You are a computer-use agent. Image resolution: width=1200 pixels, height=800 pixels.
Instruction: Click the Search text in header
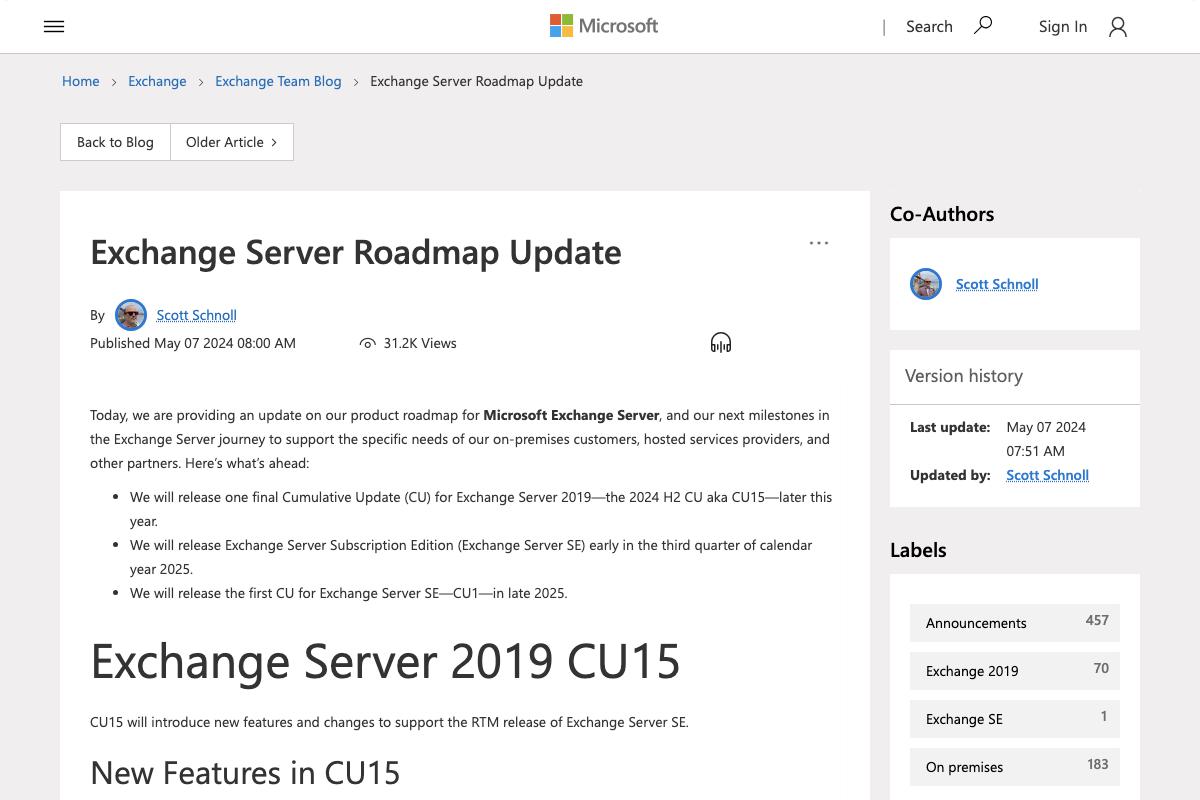click(x=929, y=27)
